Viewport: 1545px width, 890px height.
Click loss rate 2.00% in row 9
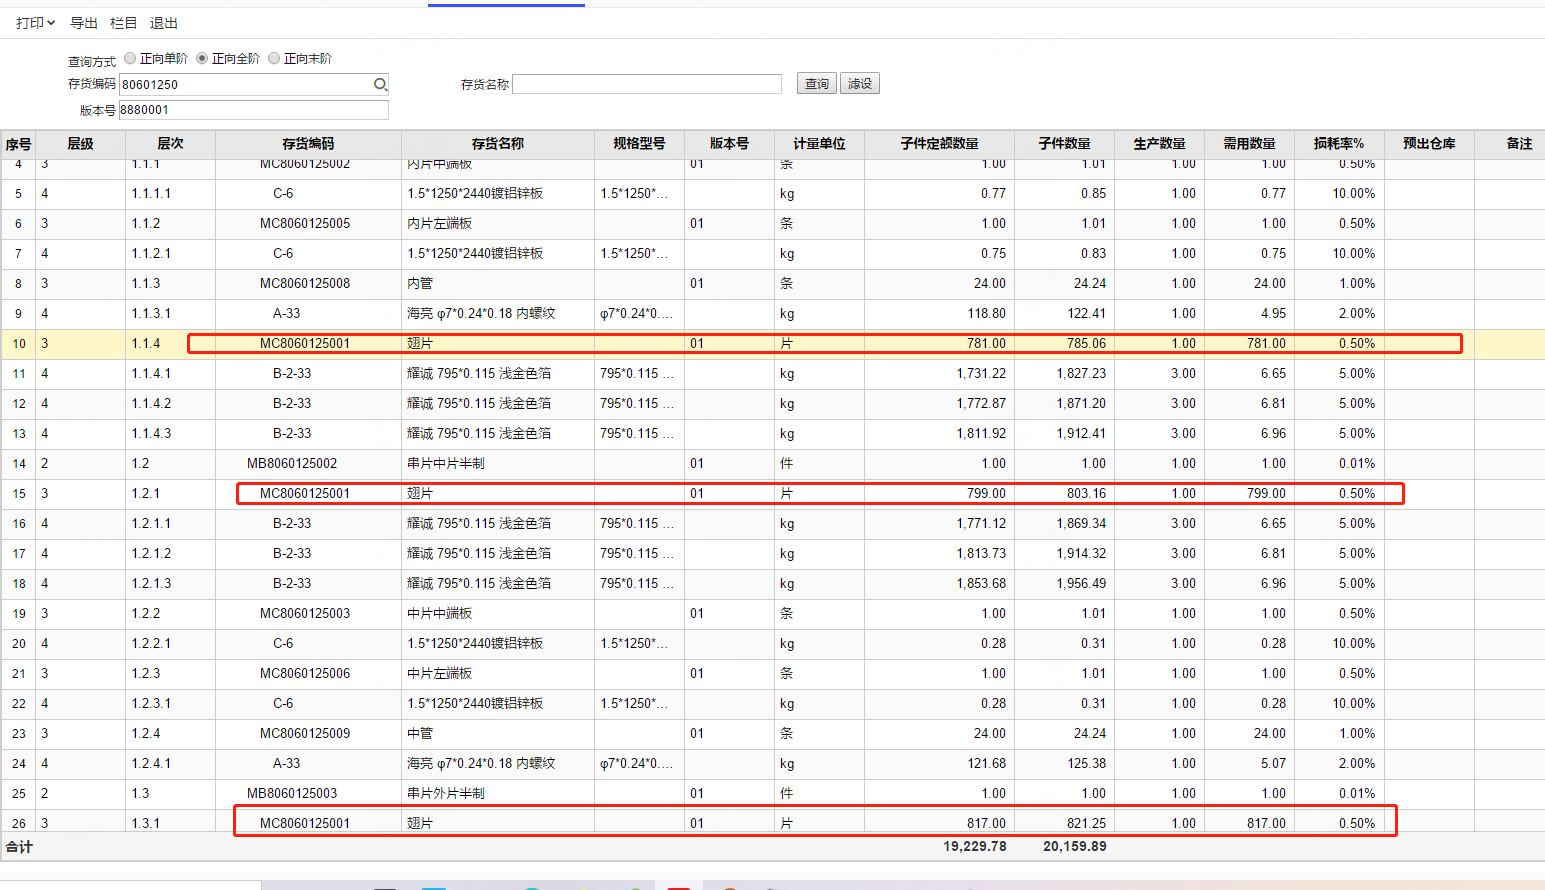point(1357,314)
